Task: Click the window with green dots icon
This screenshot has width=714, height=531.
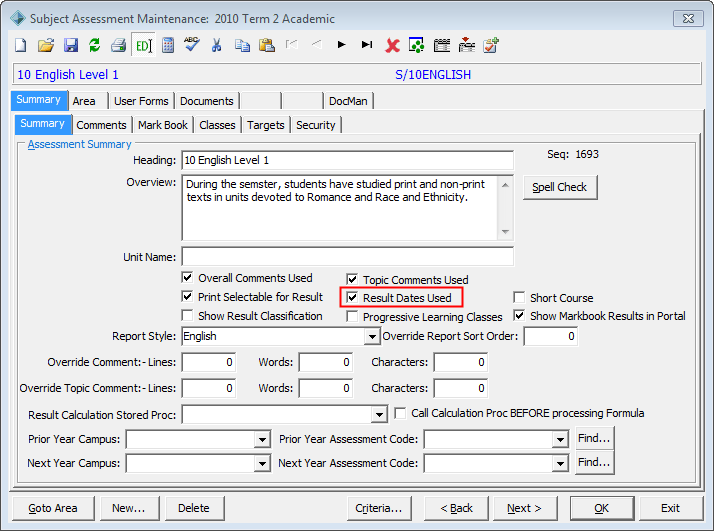Action: pos(417,45)
